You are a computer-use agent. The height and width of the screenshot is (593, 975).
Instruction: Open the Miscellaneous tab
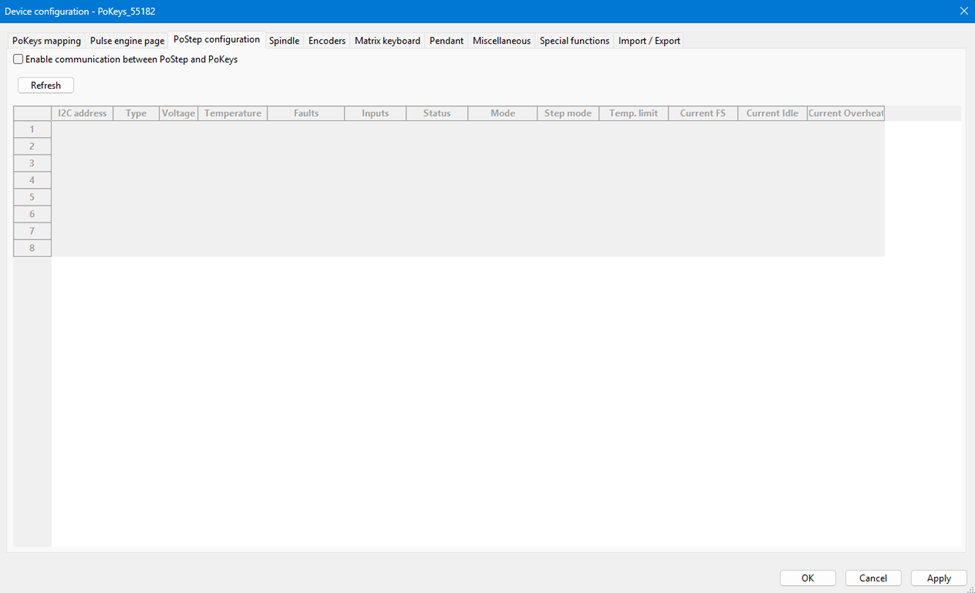pyautogui.click(x=501, y=41)
